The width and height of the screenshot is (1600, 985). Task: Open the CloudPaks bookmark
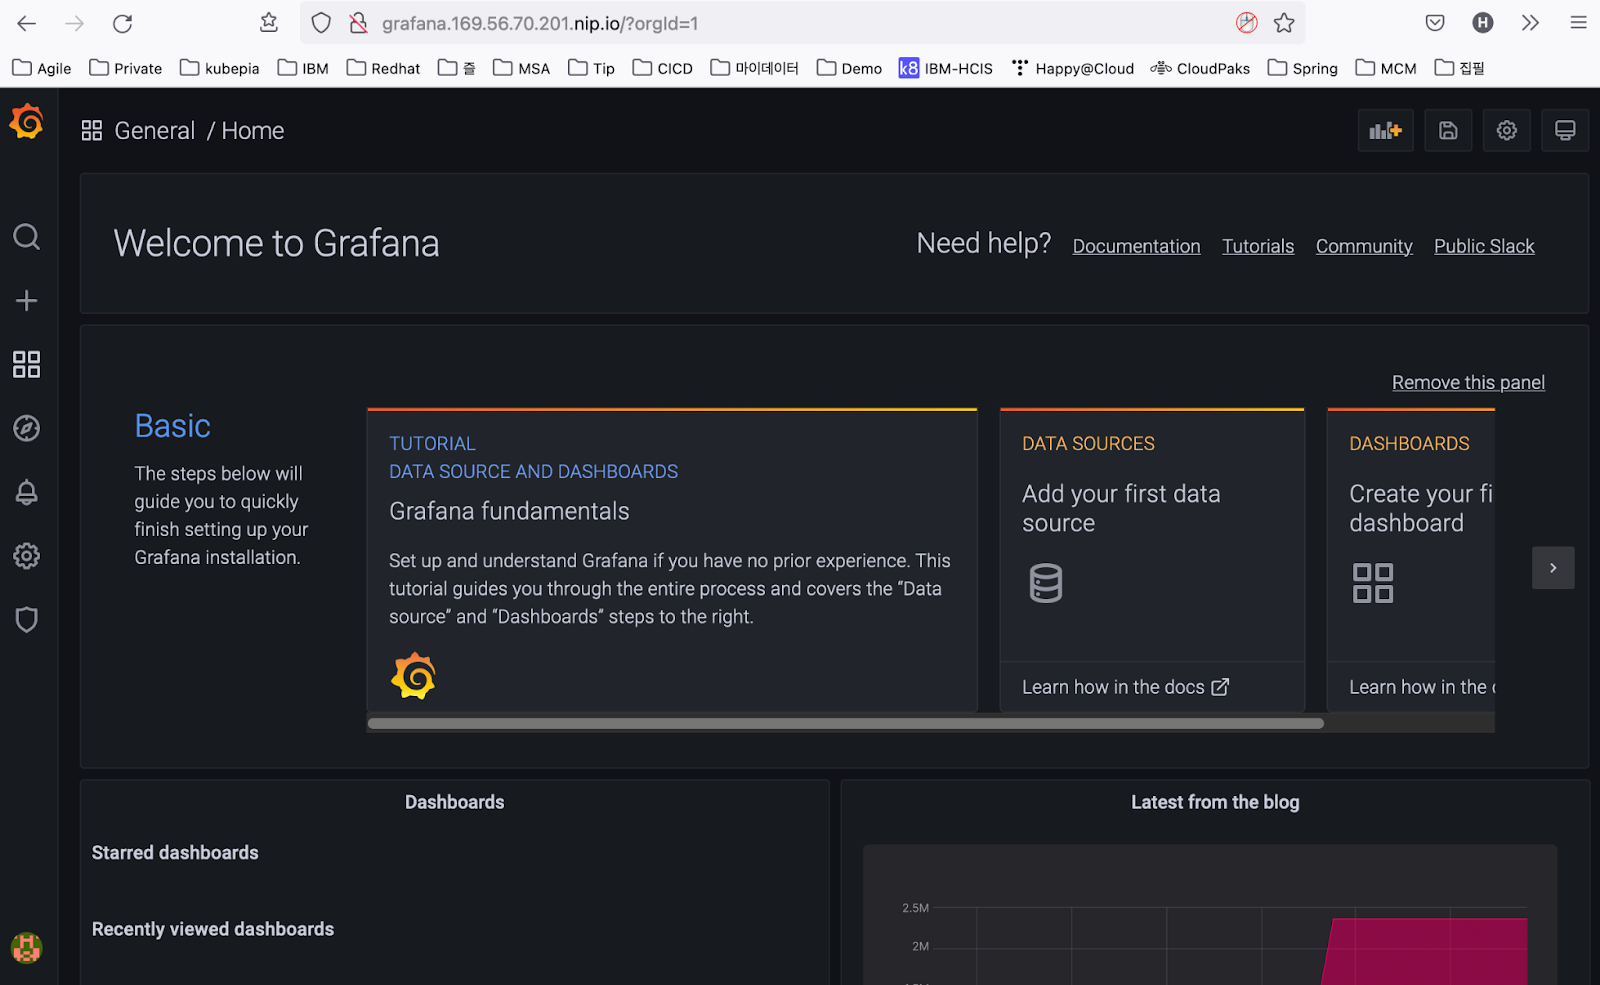pos(1200,68)
